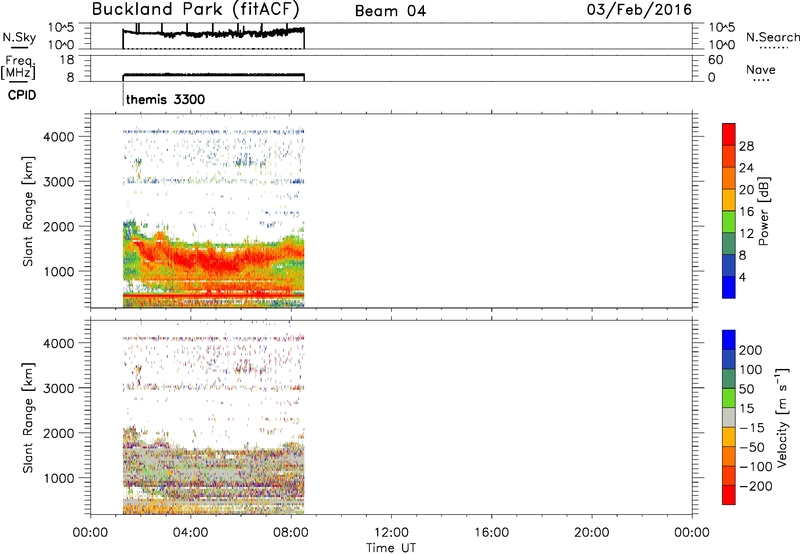Image resolution: width=800 pixels, height=554 pixels.
Task: Click the '20:00' time tick label
Action: (592, 533)
